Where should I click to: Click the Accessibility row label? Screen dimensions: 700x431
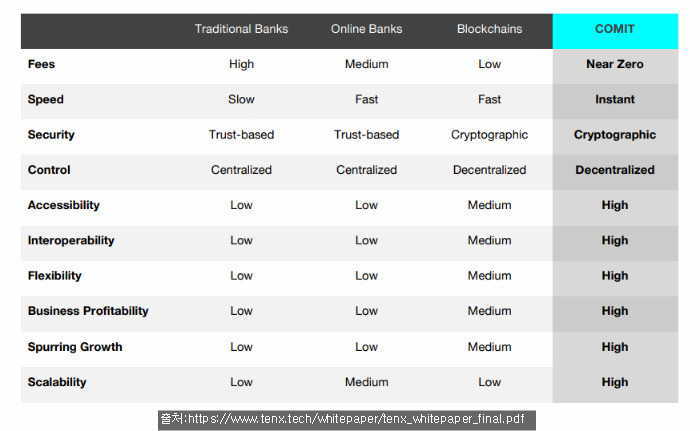coord(63,205)
